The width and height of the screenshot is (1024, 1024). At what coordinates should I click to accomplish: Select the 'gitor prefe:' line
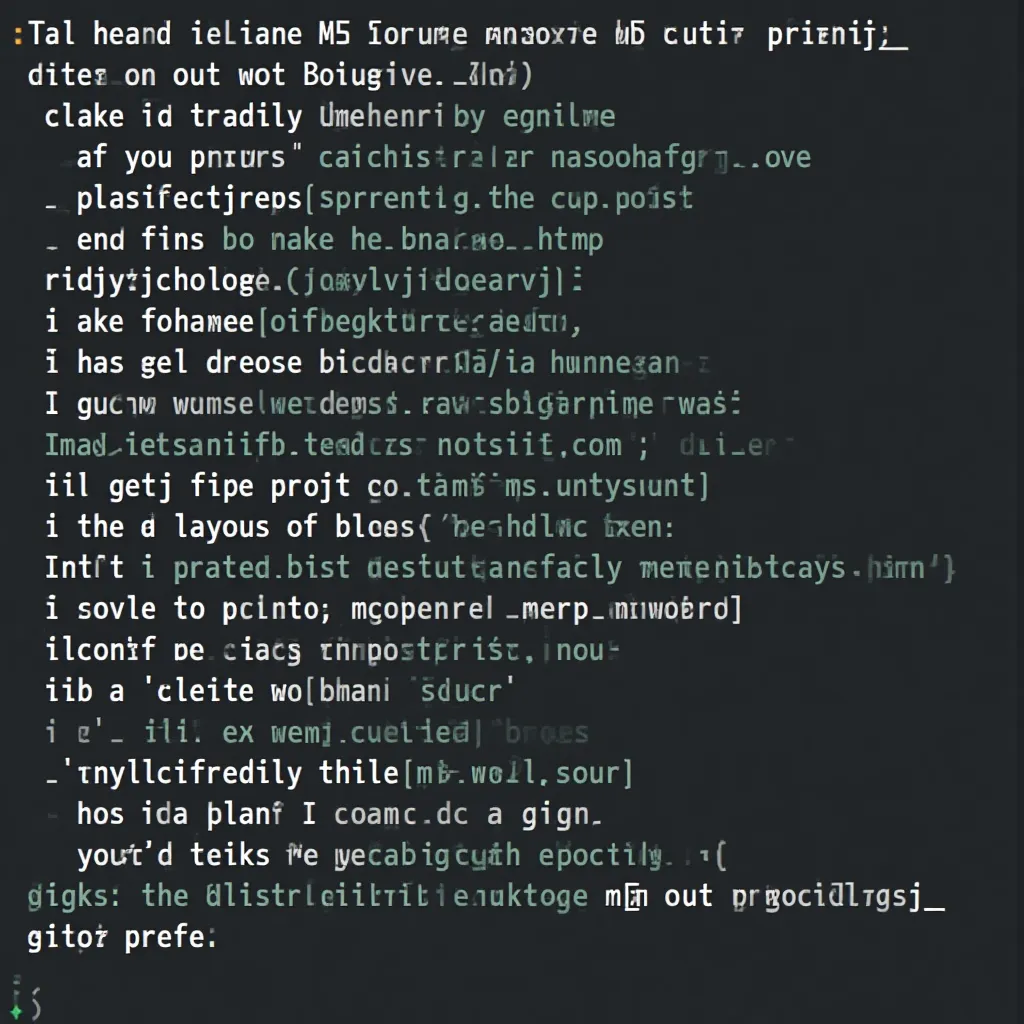(121, 938)
